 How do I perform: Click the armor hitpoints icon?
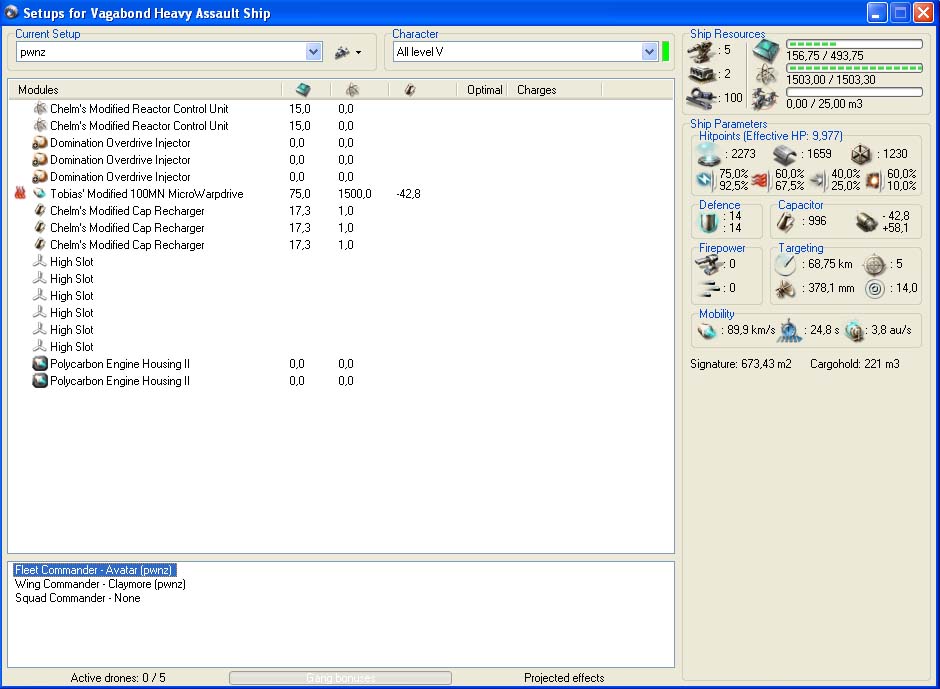pos(785,155)
